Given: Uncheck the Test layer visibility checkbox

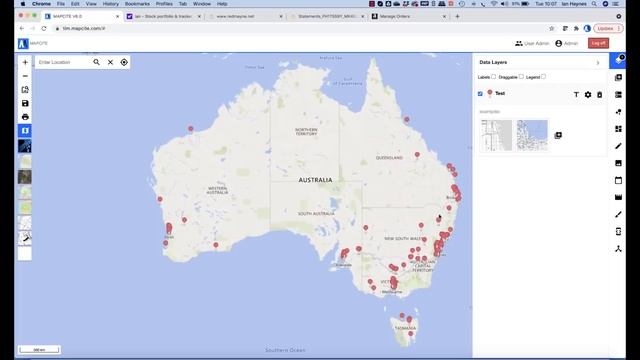Looking at the screenshot, I should [480, 93].
